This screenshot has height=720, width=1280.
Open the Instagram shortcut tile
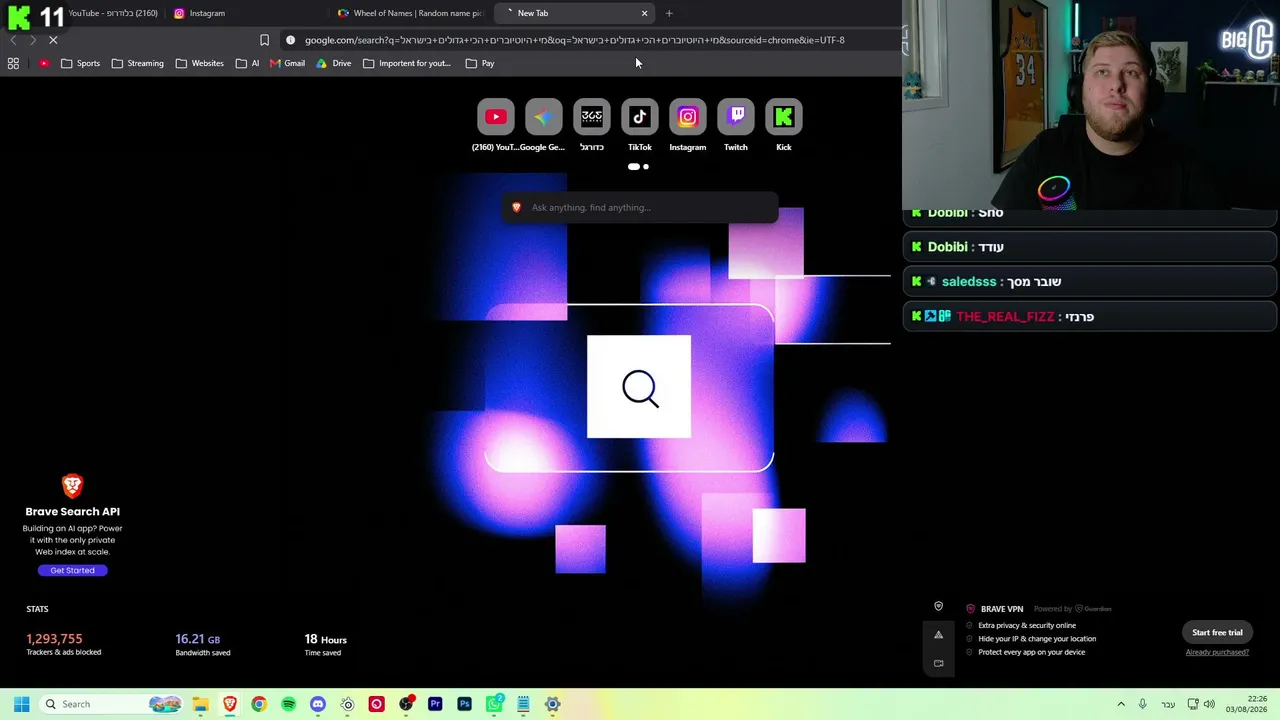(688, 117)
